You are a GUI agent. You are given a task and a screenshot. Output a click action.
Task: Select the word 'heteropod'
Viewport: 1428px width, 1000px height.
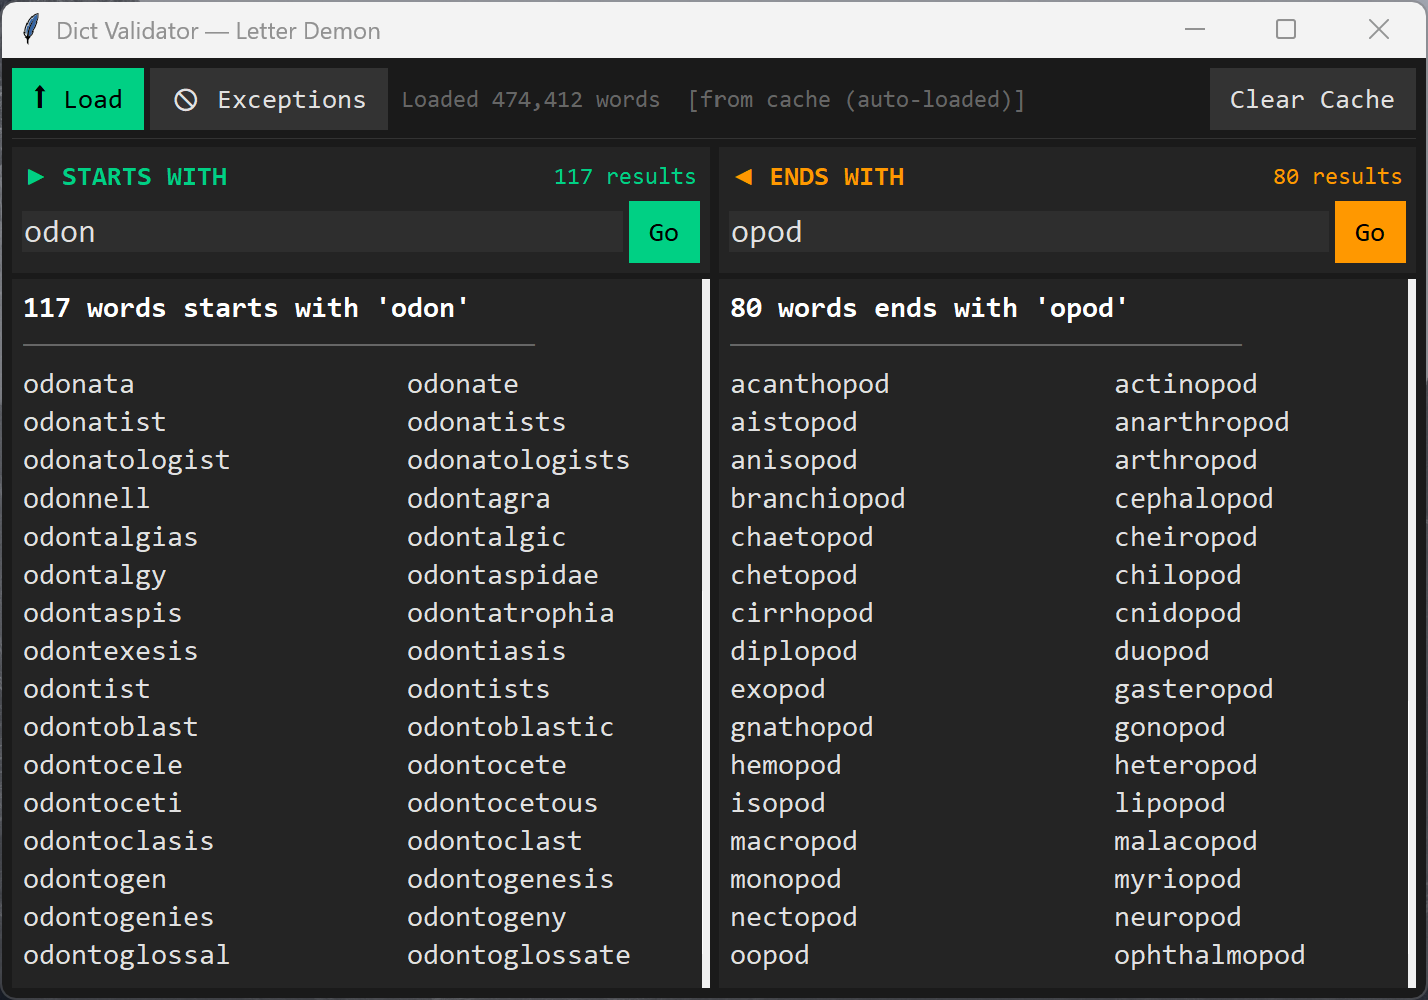[x=1186, y=764]
